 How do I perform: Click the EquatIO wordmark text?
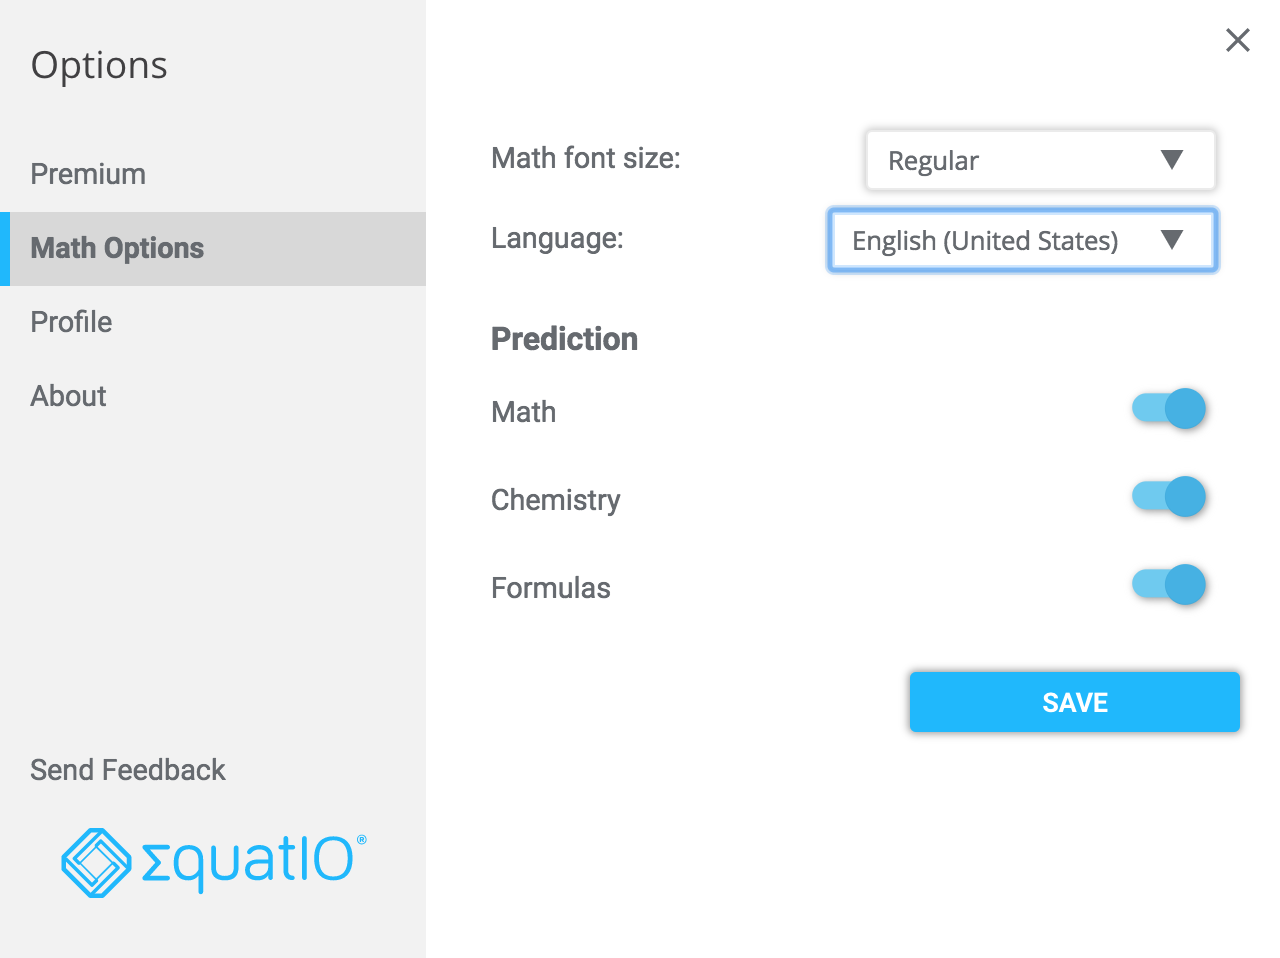click(250, 862)
